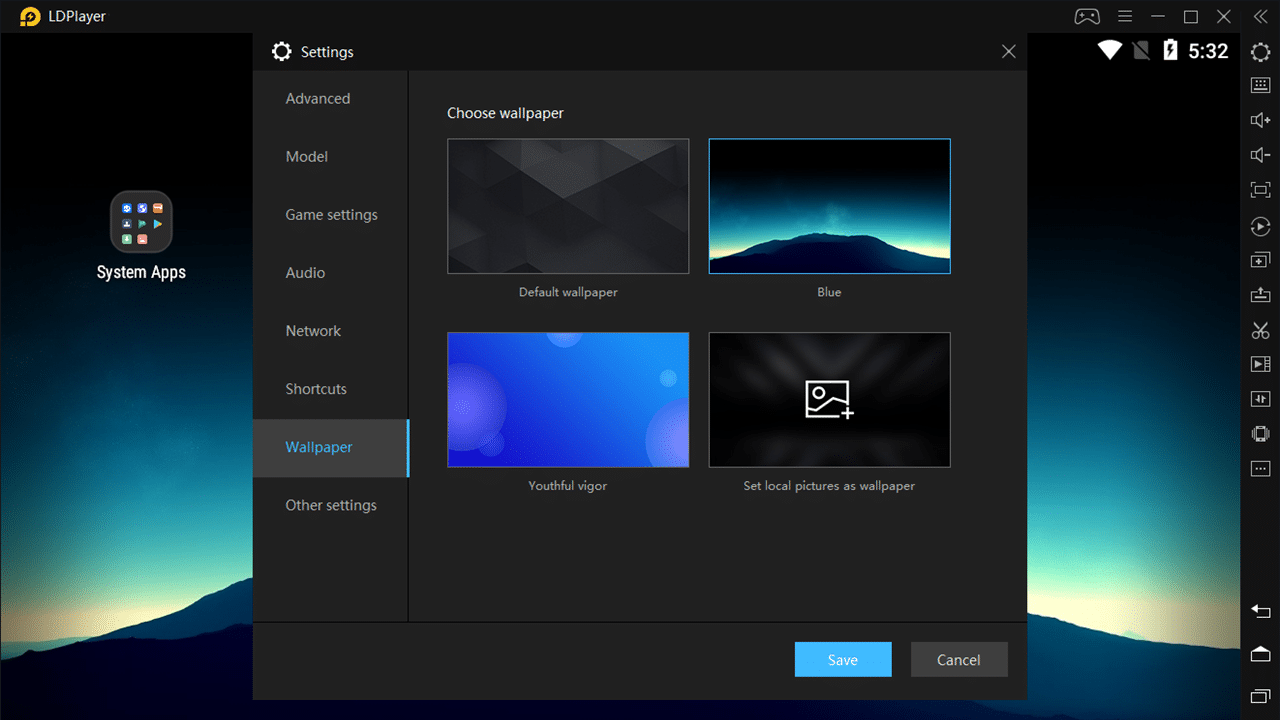This screenshot has height=720, width=1280.
Task: Switch LDPlayer to full screen mode
Action: point(1260,189)
